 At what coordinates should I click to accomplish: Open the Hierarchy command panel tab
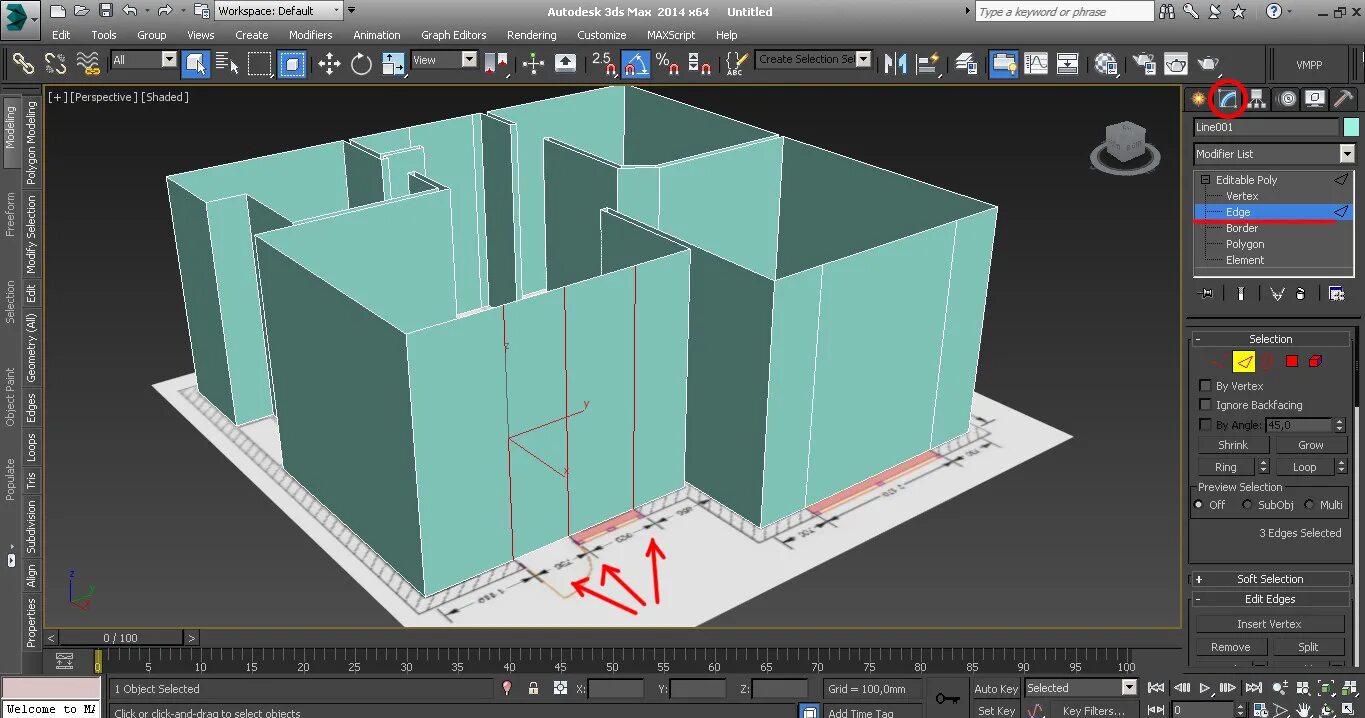coord(1257,99)
